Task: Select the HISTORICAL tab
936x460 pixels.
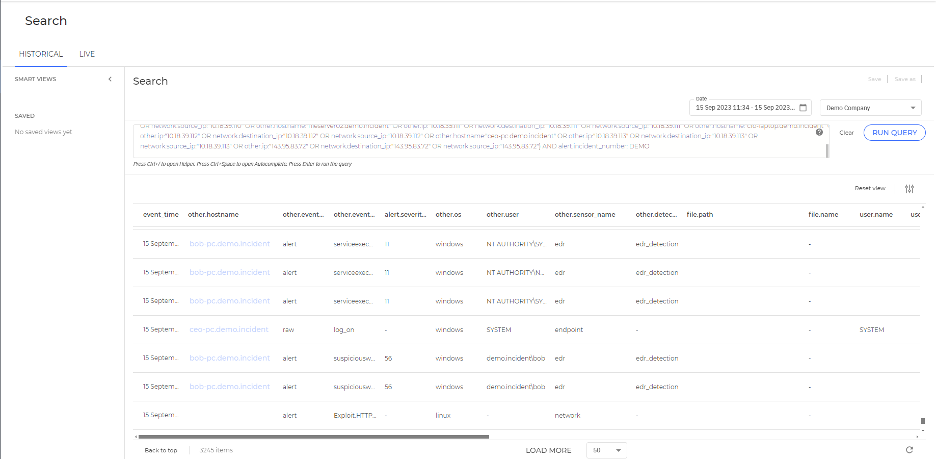Action: [40, 54]
